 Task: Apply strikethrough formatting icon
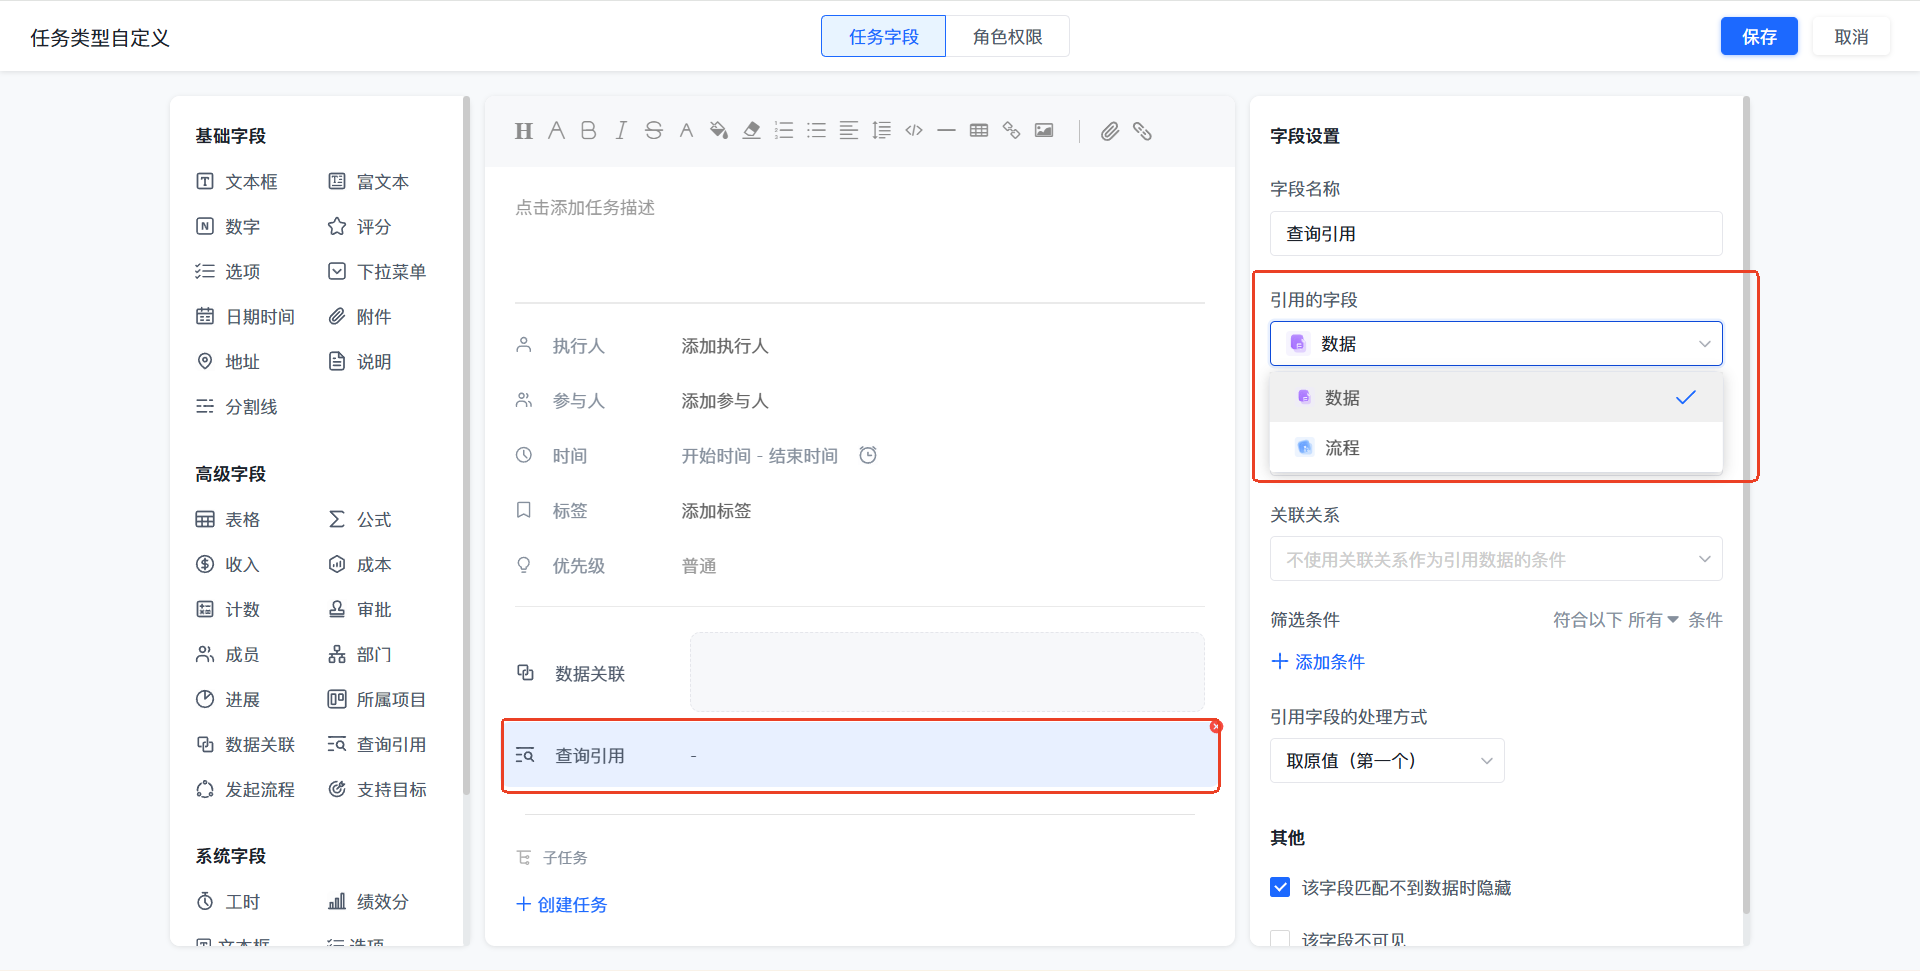click(654, 131)
